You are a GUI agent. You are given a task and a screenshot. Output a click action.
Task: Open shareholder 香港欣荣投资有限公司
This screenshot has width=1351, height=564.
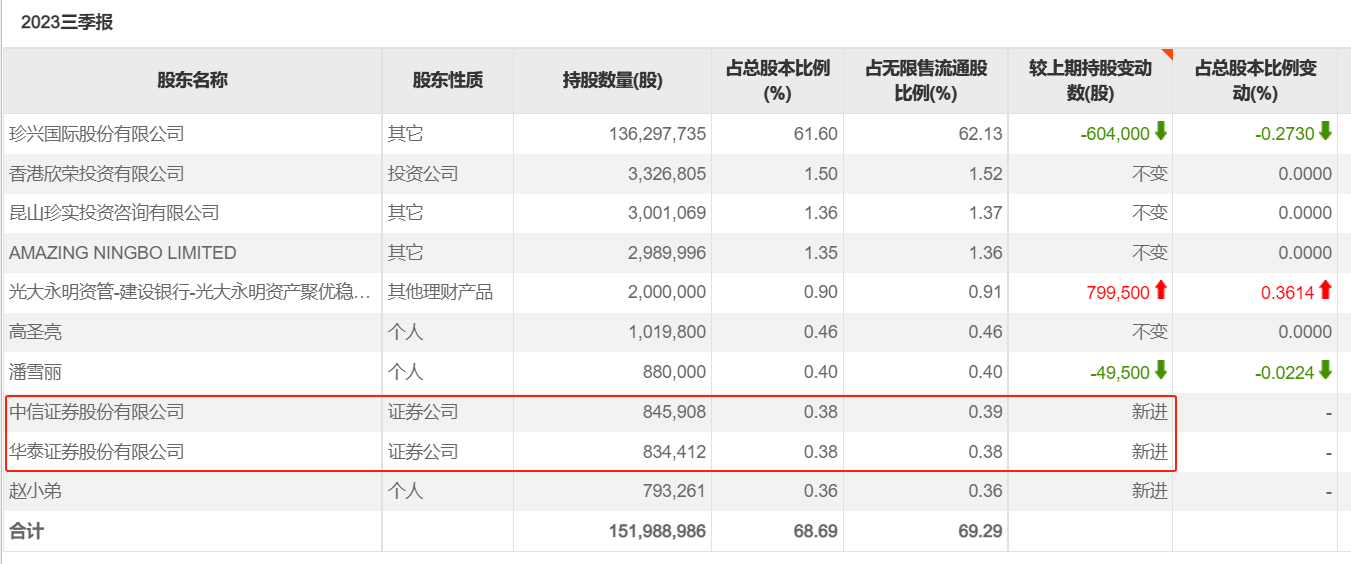point(97,173)
